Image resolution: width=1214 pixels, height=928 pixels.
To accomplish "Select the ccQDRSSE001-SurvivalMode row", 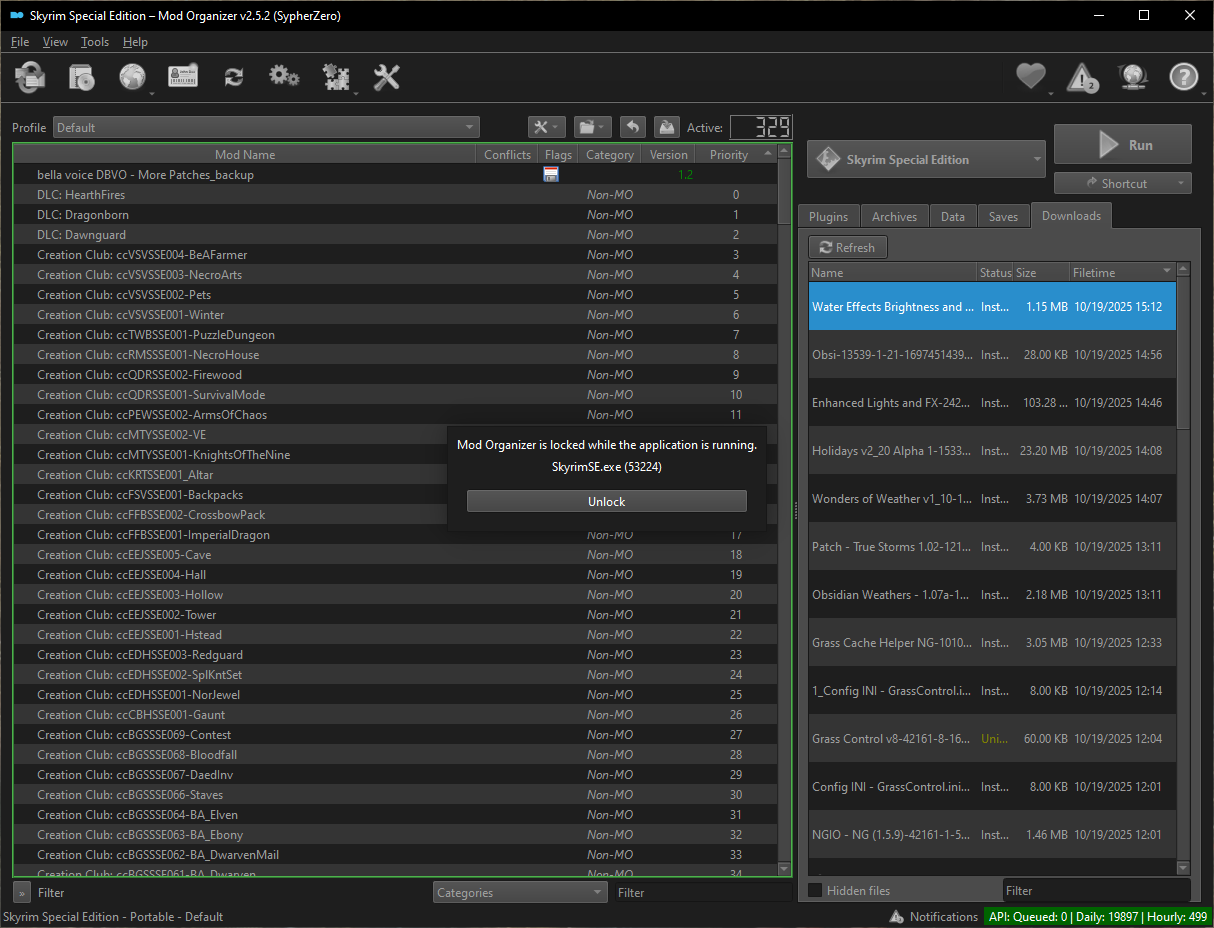I will pyautogui.click(x=395, y=394).
